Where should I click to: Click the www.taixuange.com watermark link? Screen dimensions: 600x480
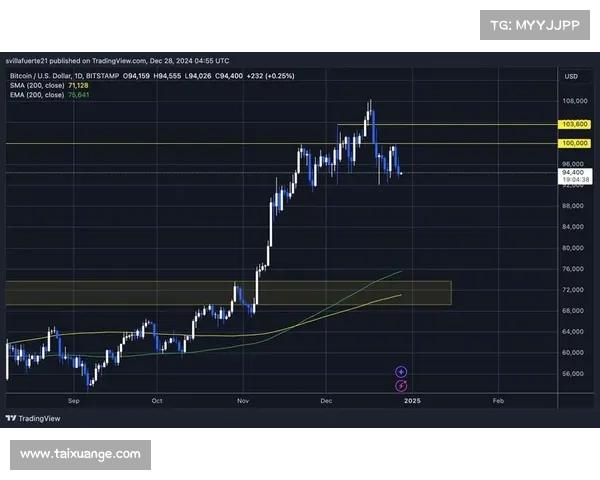(x=80, y=454)
